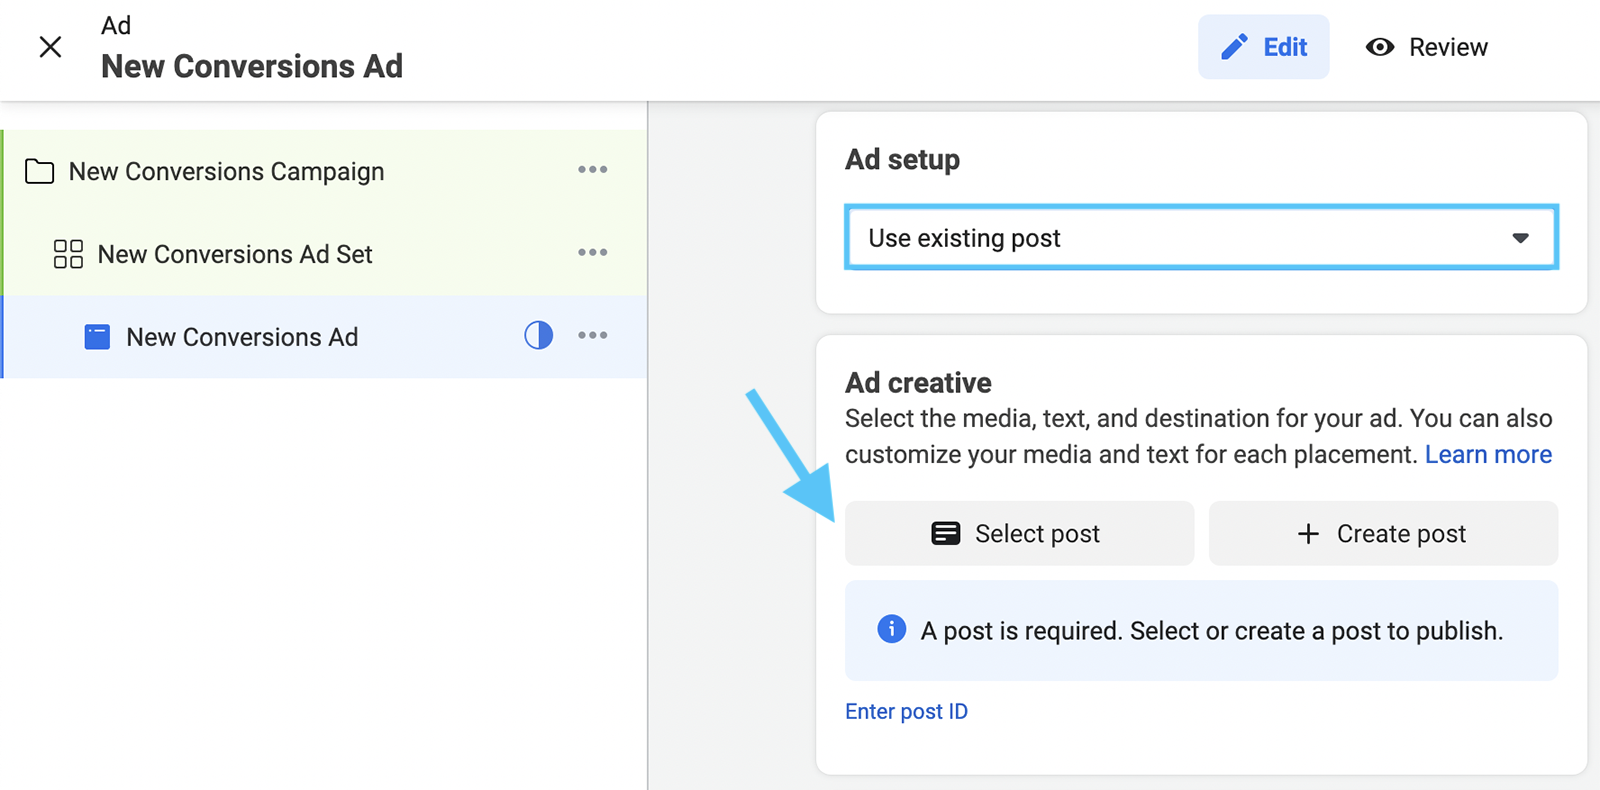The height and width of the screenshot is (790, 1600).
Task: Open more options for New Conversions Ad
Action: pos(593,336)
